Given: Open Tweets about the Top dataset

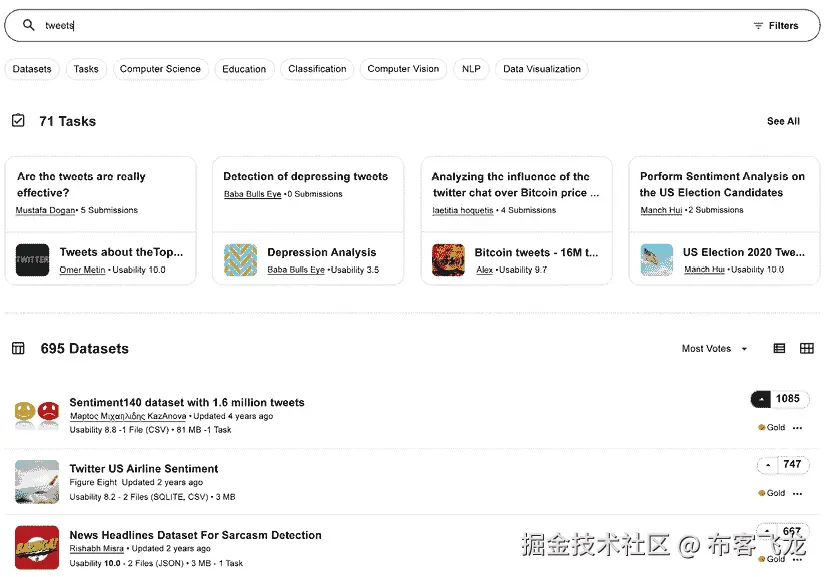Looking at the screenshot, I should 122,252.
